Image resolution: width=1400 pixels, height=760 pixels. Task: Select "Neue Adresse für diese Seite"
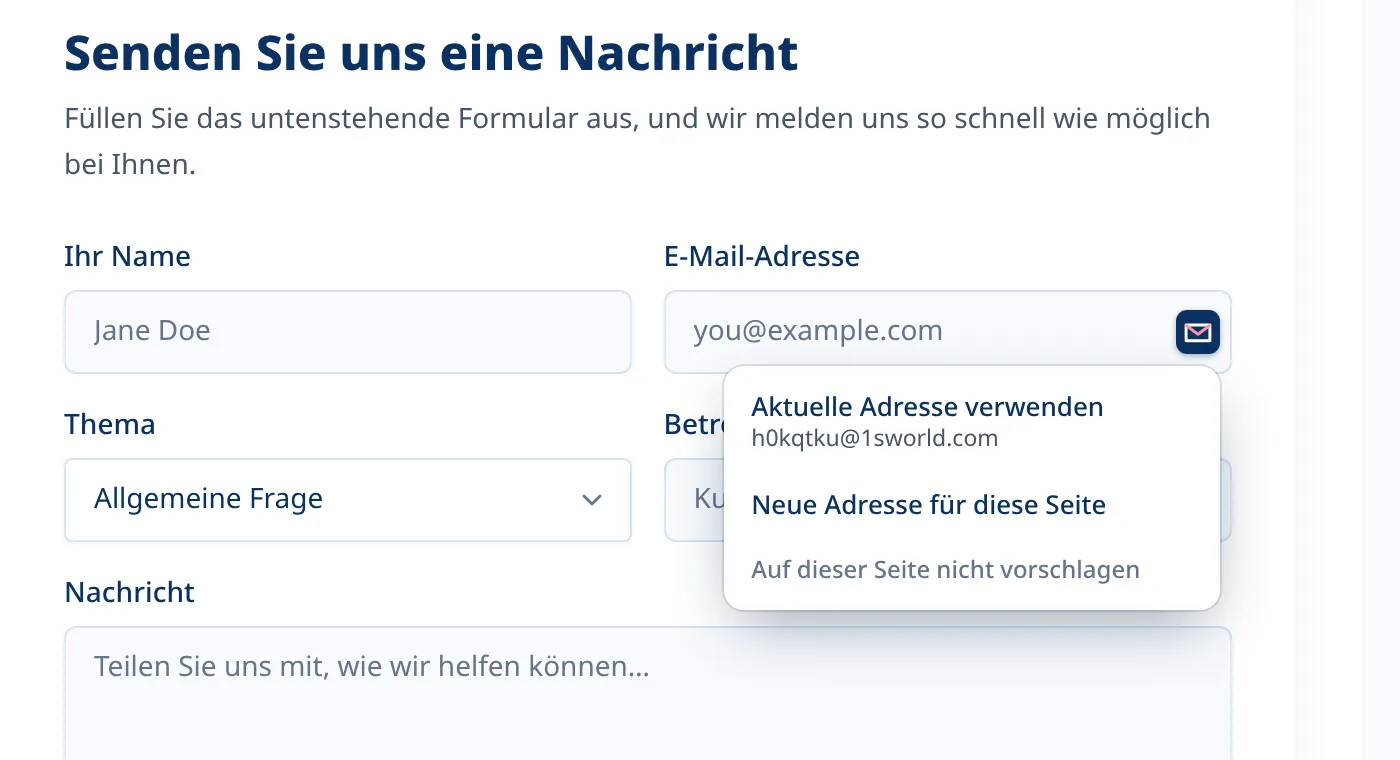click(x=928, y=505)
